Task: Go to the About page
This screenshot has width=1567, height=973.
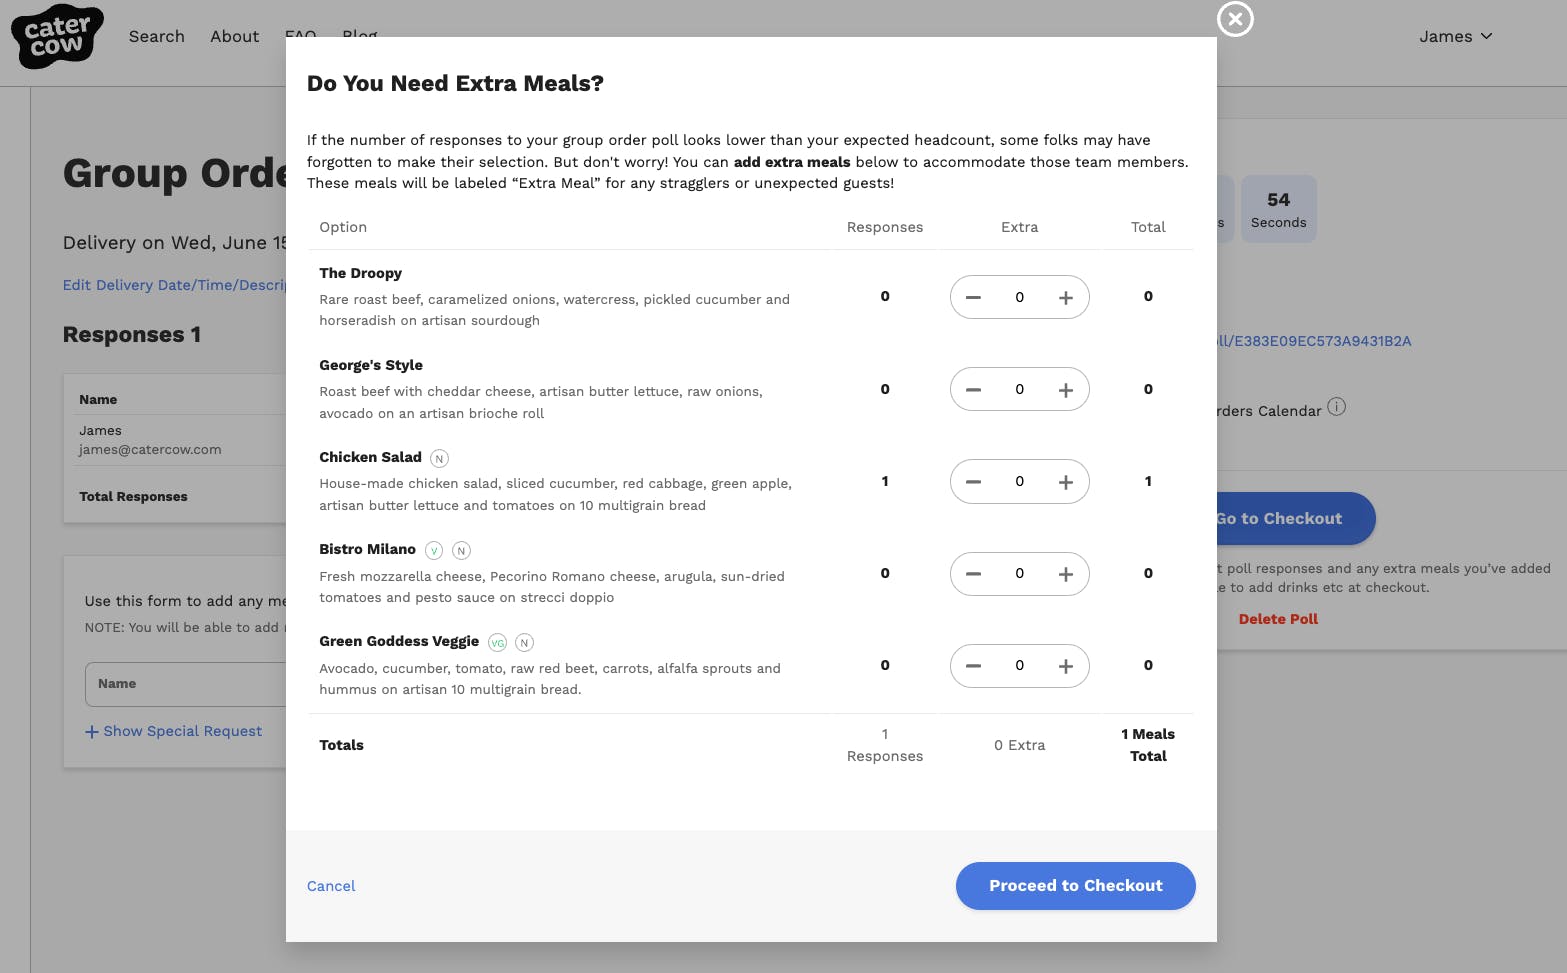Action: click(234, 37)
